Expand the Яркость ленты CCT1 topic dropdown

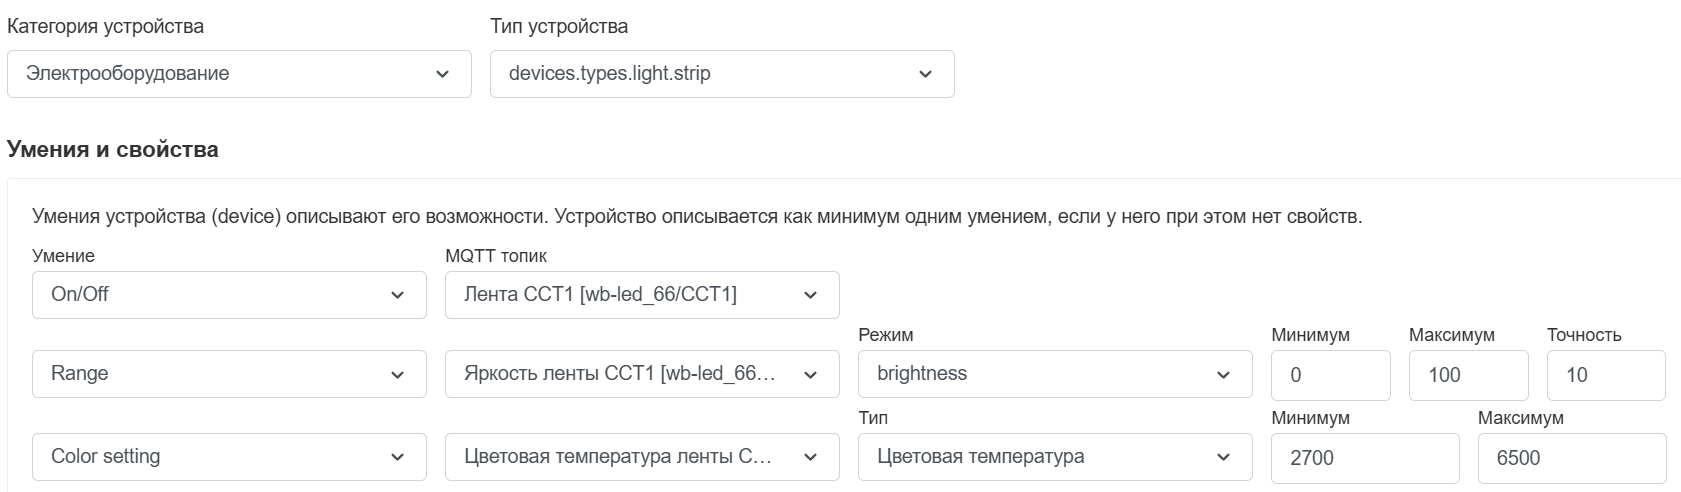641,374
